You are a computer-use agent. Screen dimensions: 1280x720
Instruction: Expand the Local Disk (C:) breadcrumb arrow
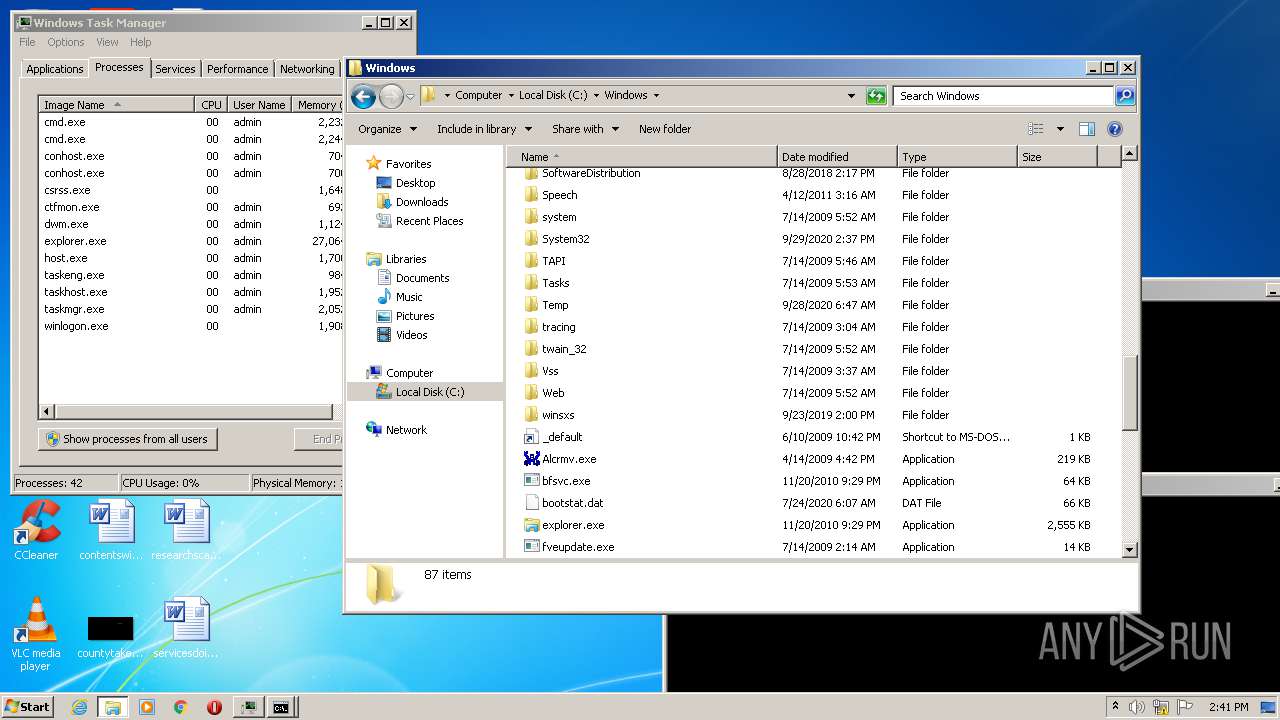(x=597, y=96)
